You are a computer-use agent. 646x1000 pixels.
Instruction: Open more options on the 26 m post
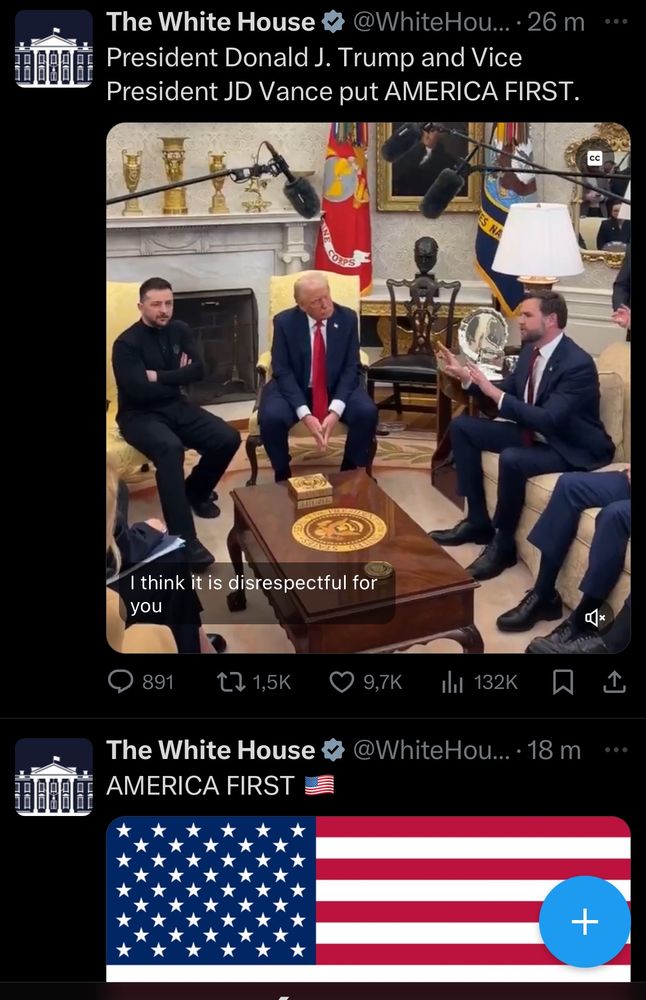pyautogui.click(x=615, y=22)
